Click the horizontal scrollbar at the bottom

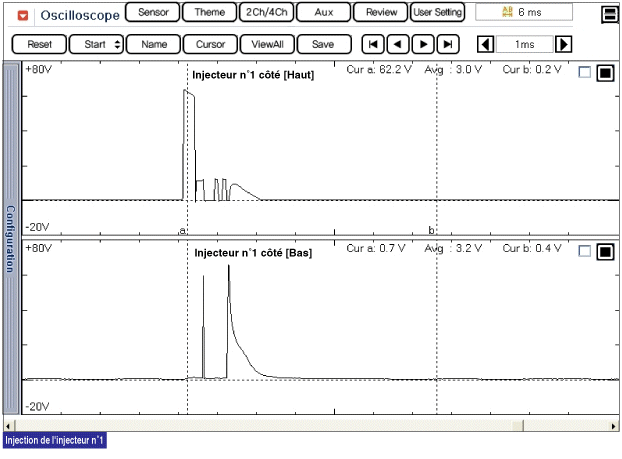(311, 425)
